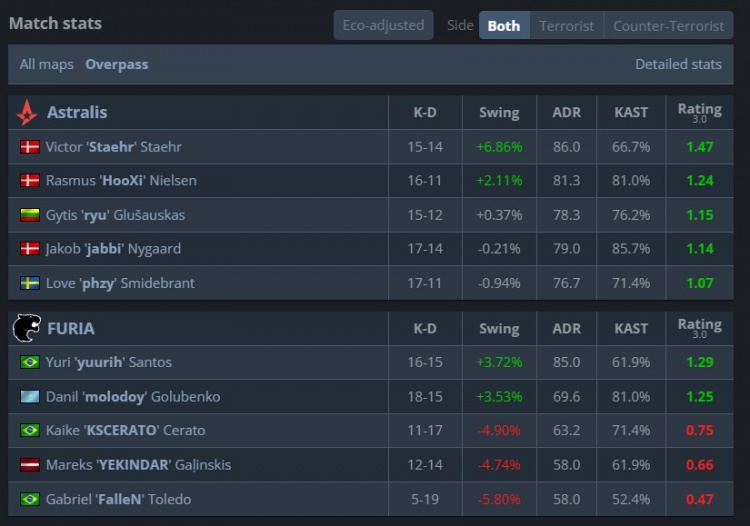Viewport: 750px width, 526px height.
Task: Click the Danish flag beside Staehr
Action: tap(30, 147)
